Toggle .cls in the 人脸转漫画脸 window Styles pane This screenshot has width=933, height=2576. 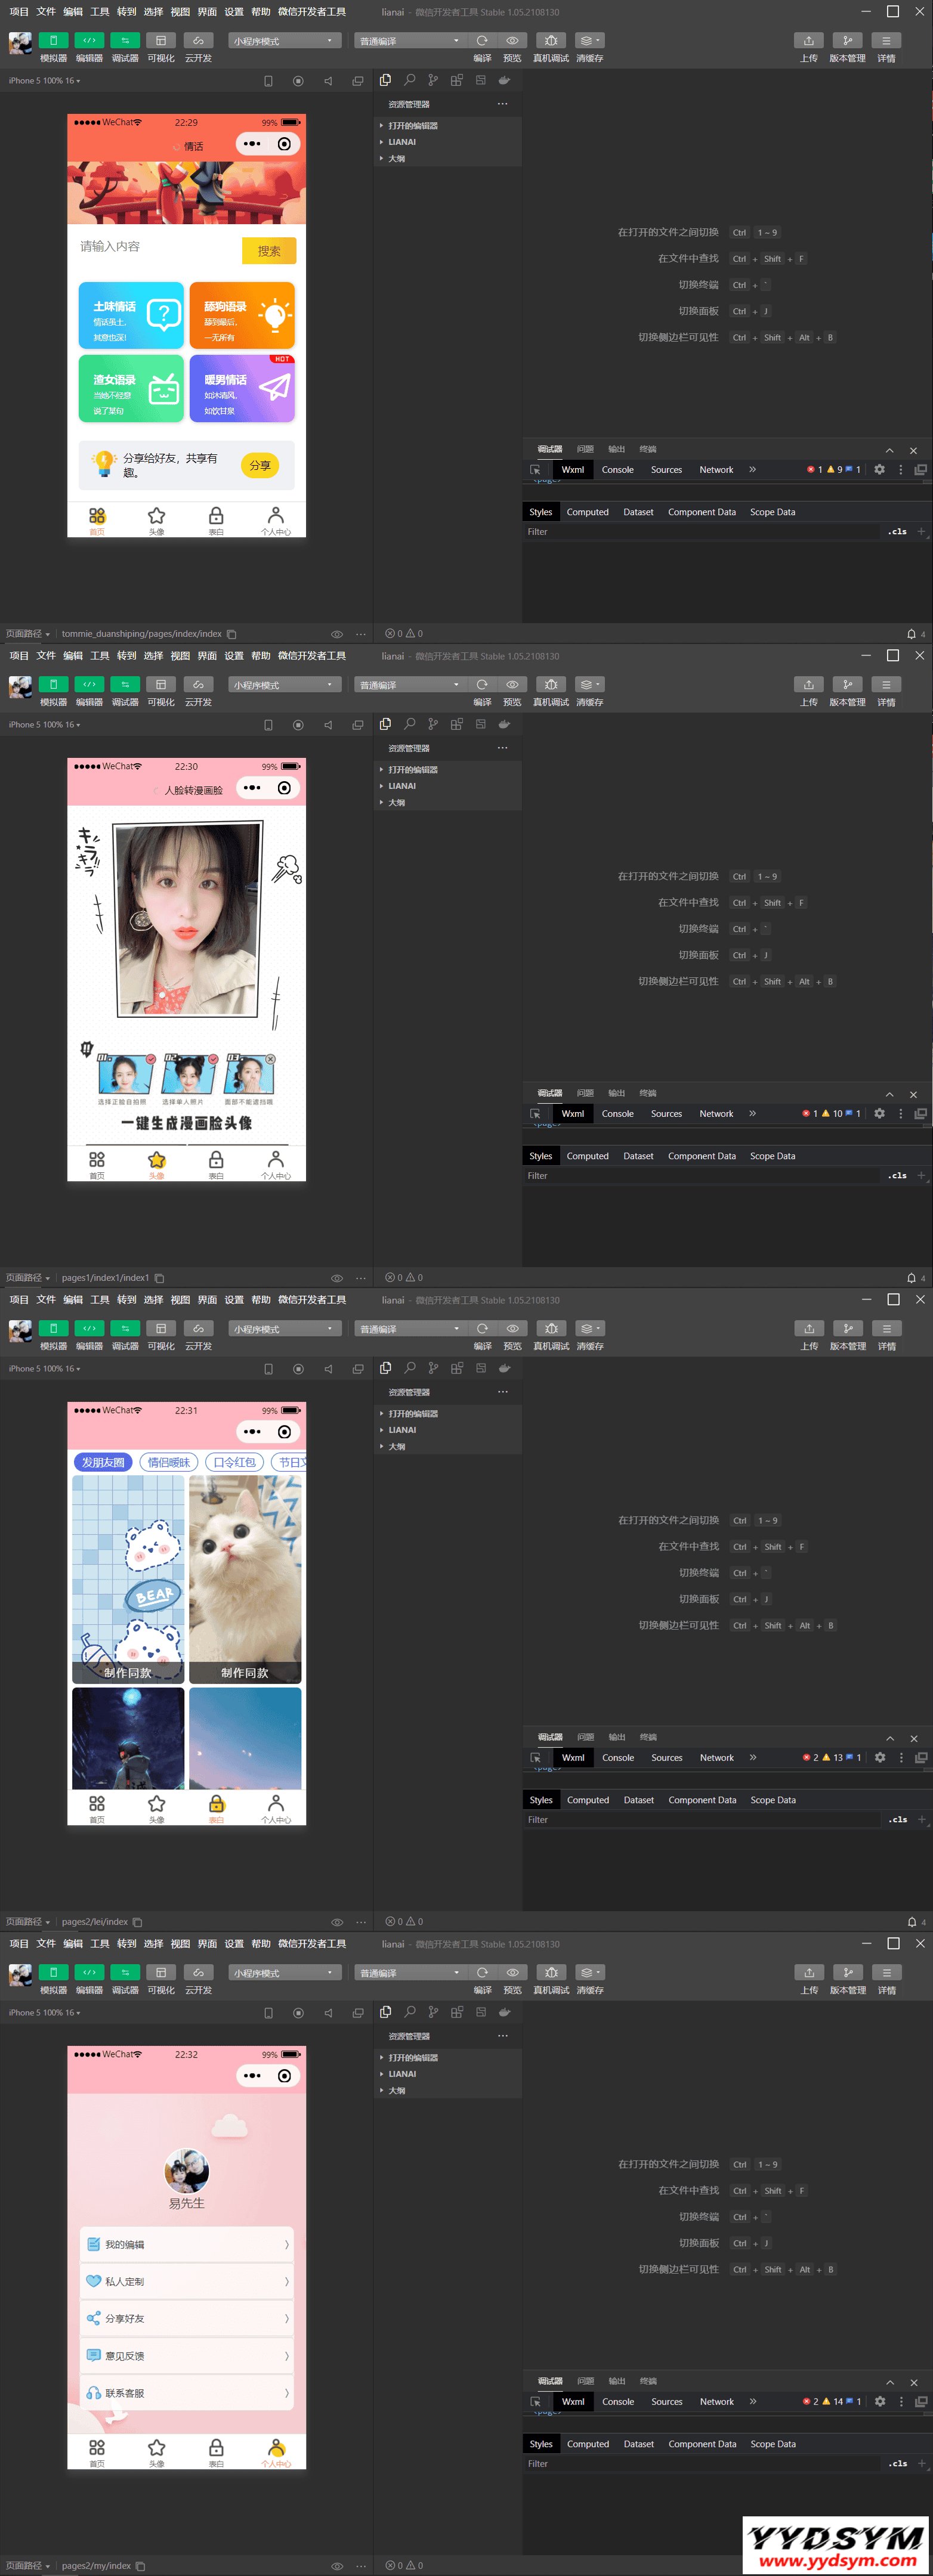(x=897, y=1176)
